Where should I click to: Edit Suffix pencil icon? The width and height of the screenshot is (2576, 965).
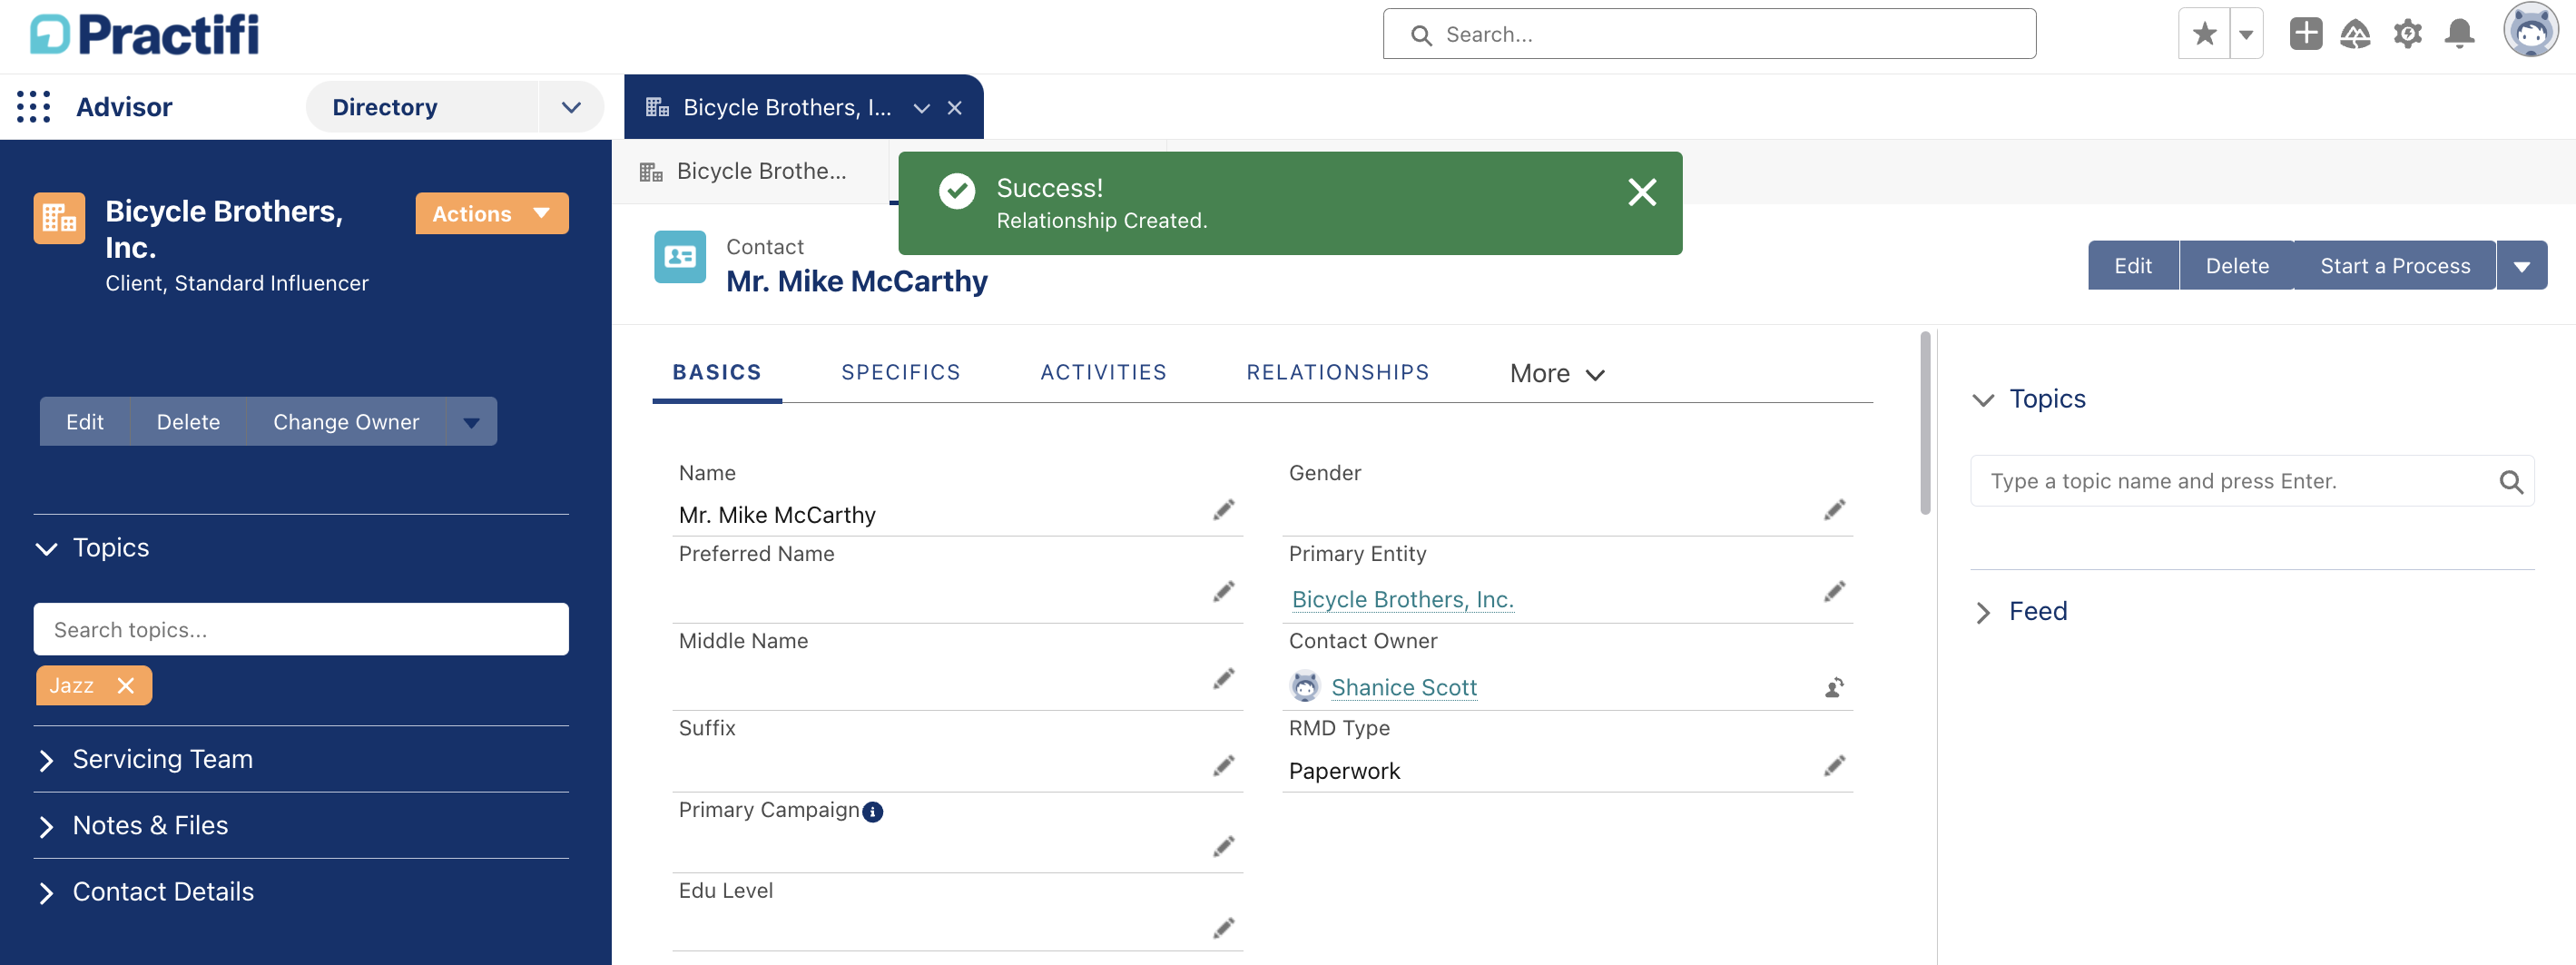pos(1223,766)
